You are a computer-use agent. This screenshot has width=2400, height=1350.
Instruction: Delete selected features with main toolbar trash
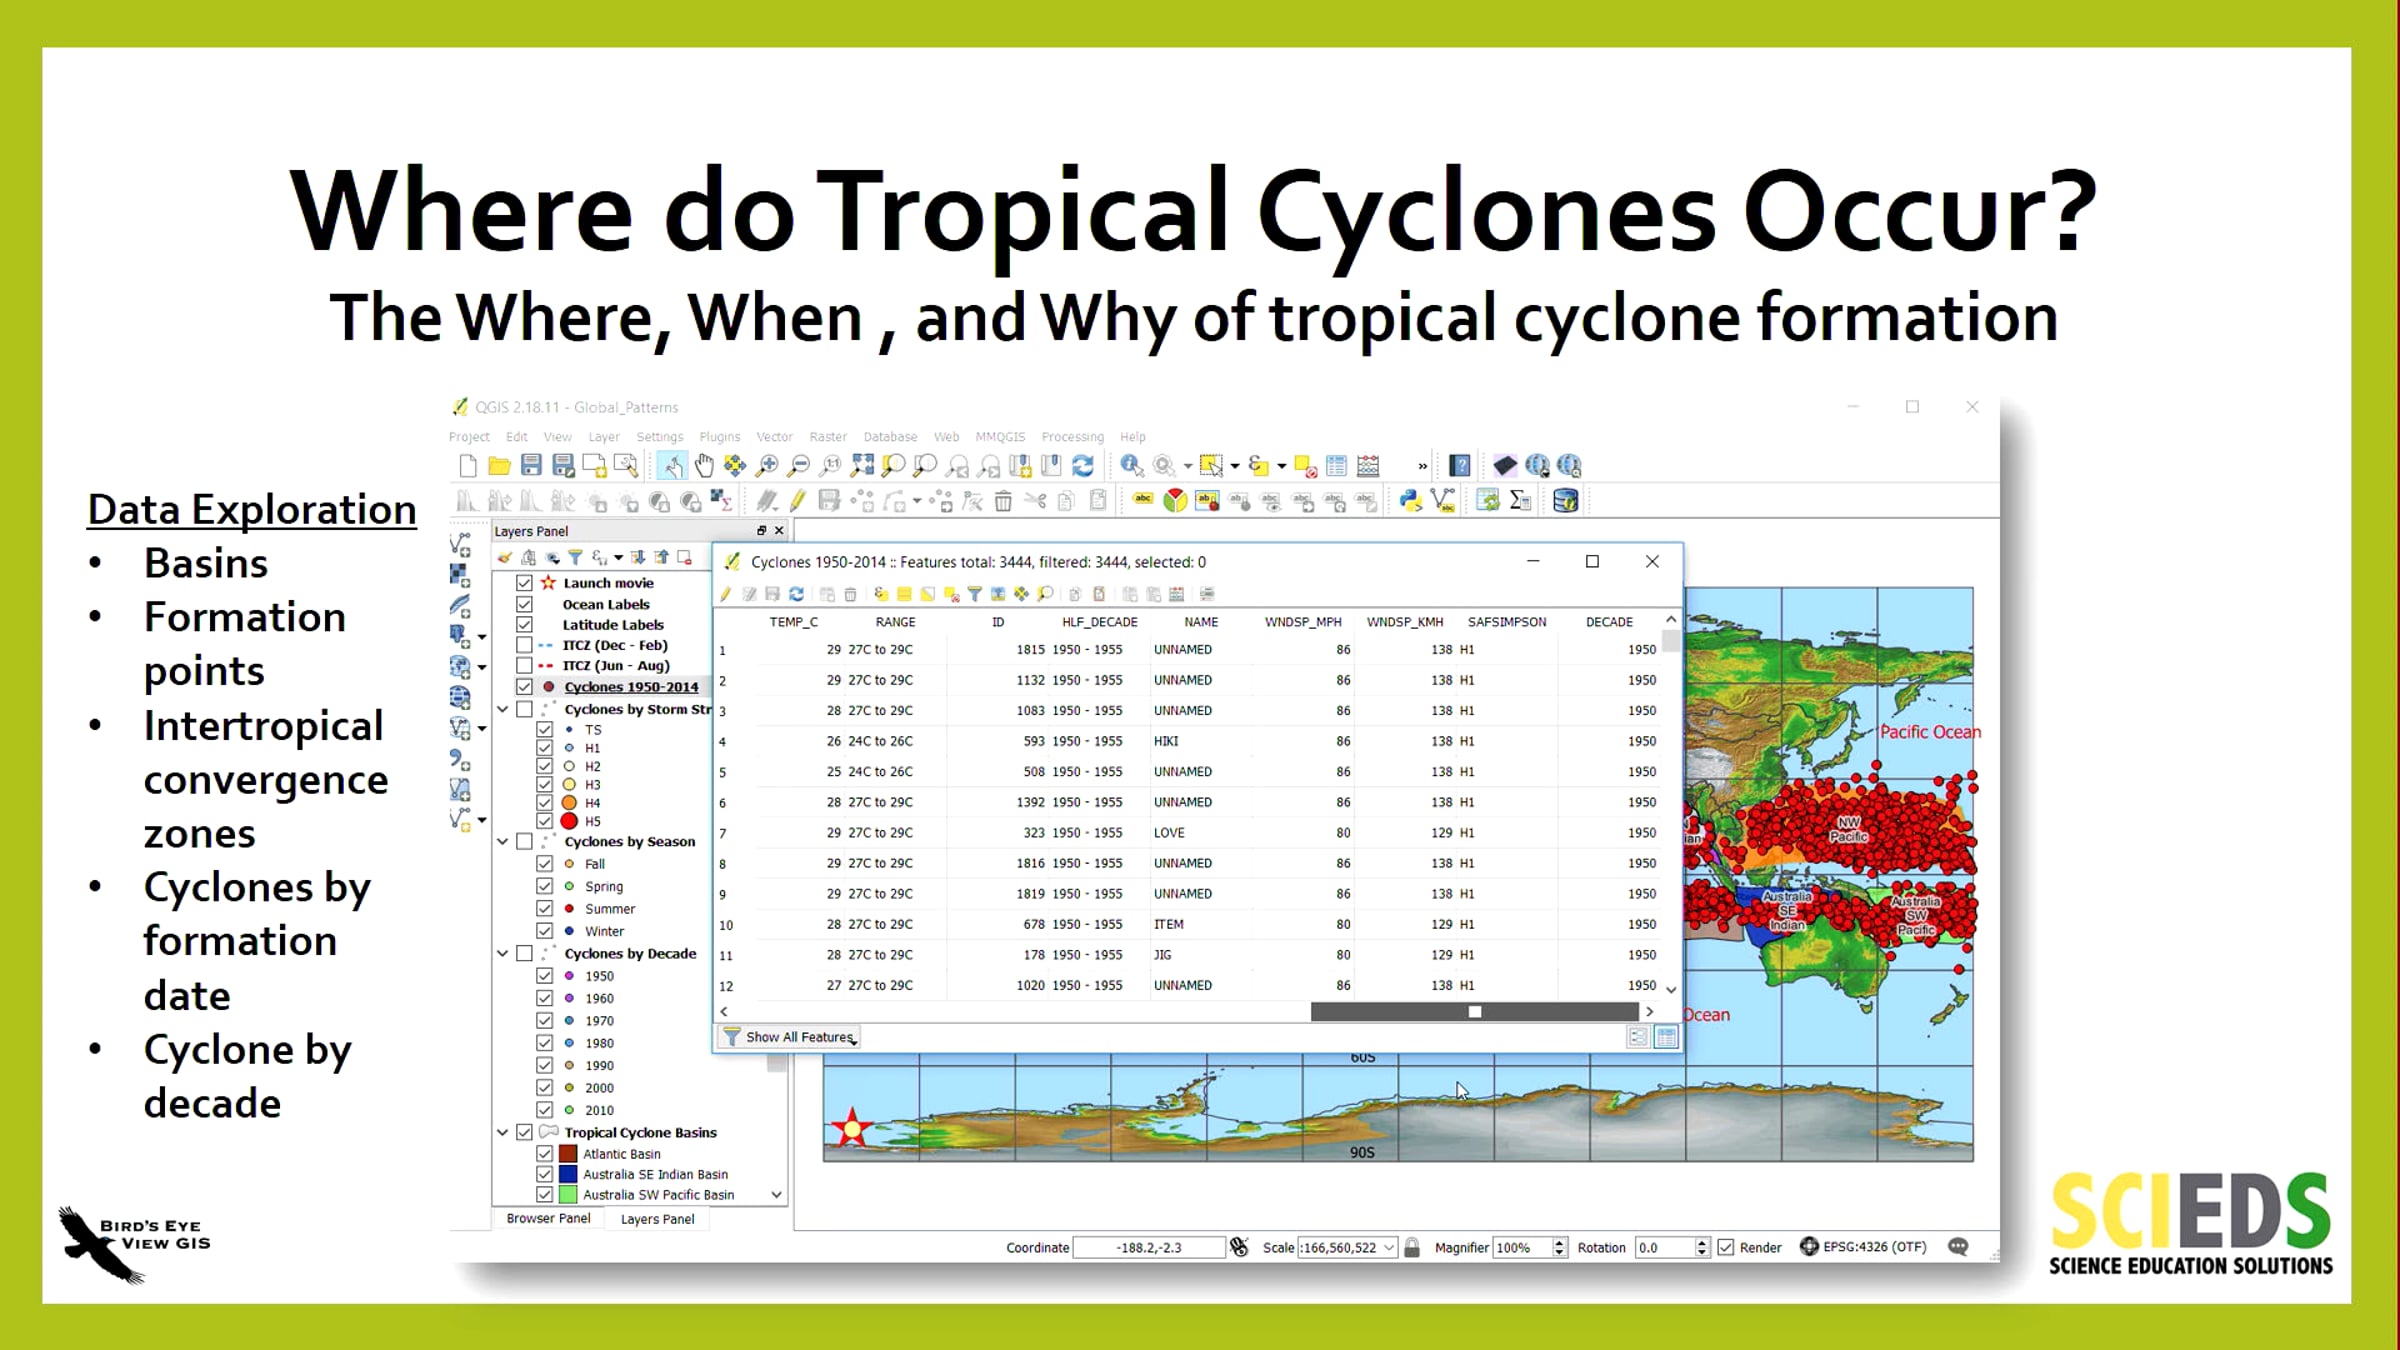1003,501
